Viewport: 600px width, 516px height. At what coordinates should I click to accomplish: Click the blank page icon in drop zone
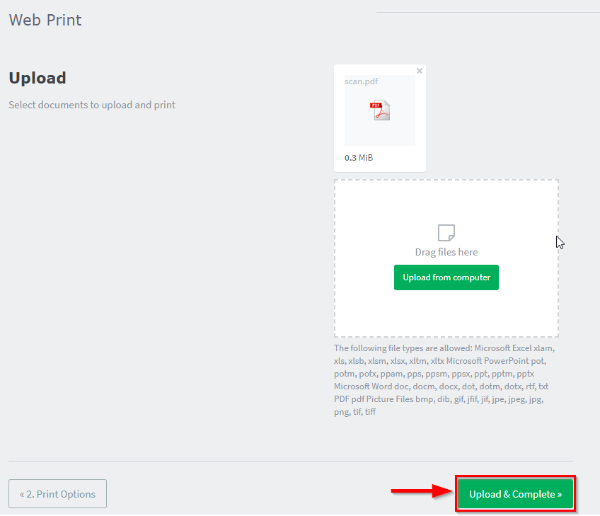[x=446, y=233]
